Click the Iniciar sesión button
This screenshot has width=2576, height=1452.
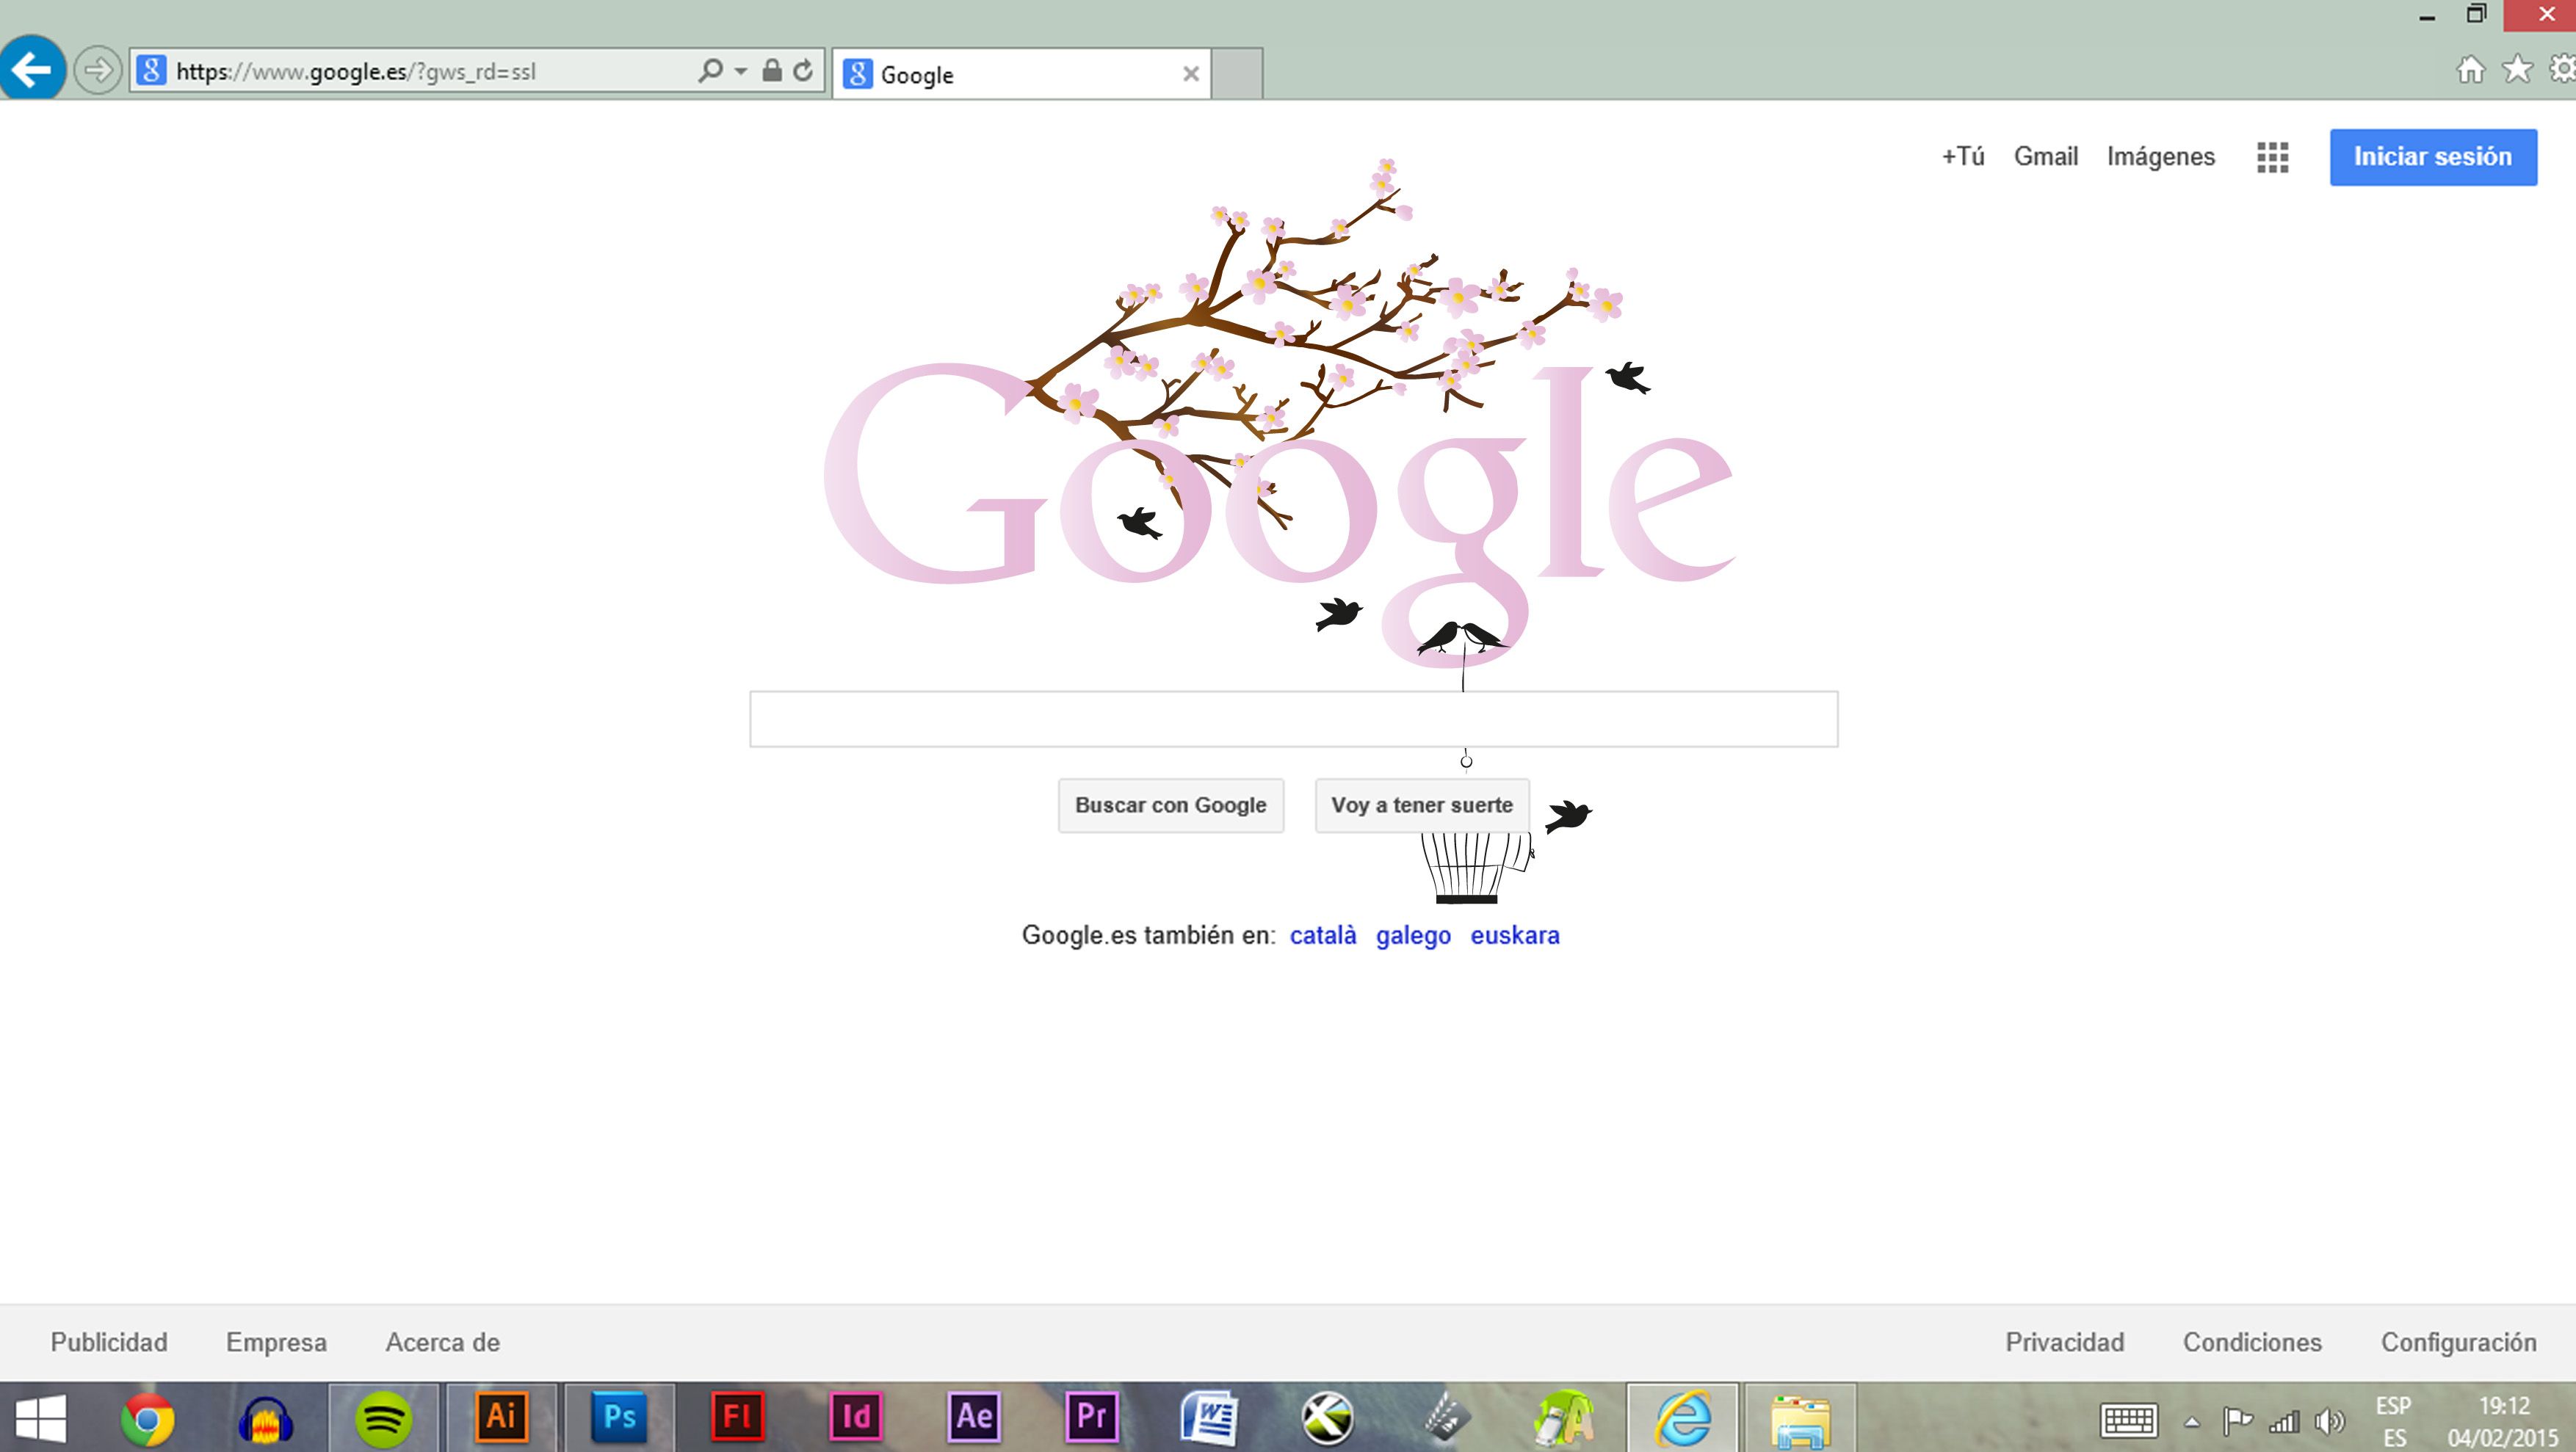[2432, 157]
